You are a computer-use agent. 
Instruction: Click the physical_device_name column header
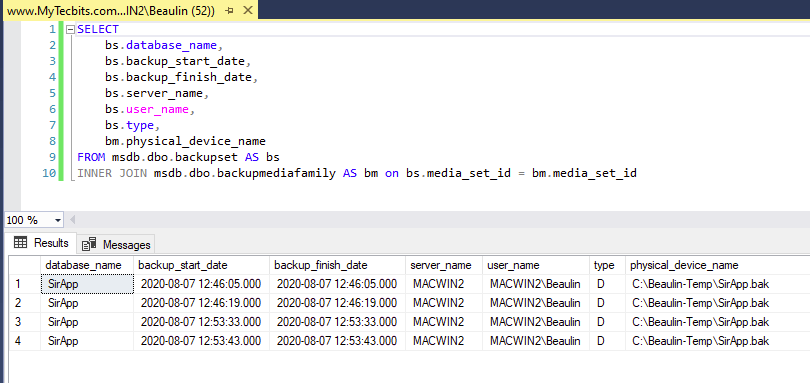click(x=718, y=265)
